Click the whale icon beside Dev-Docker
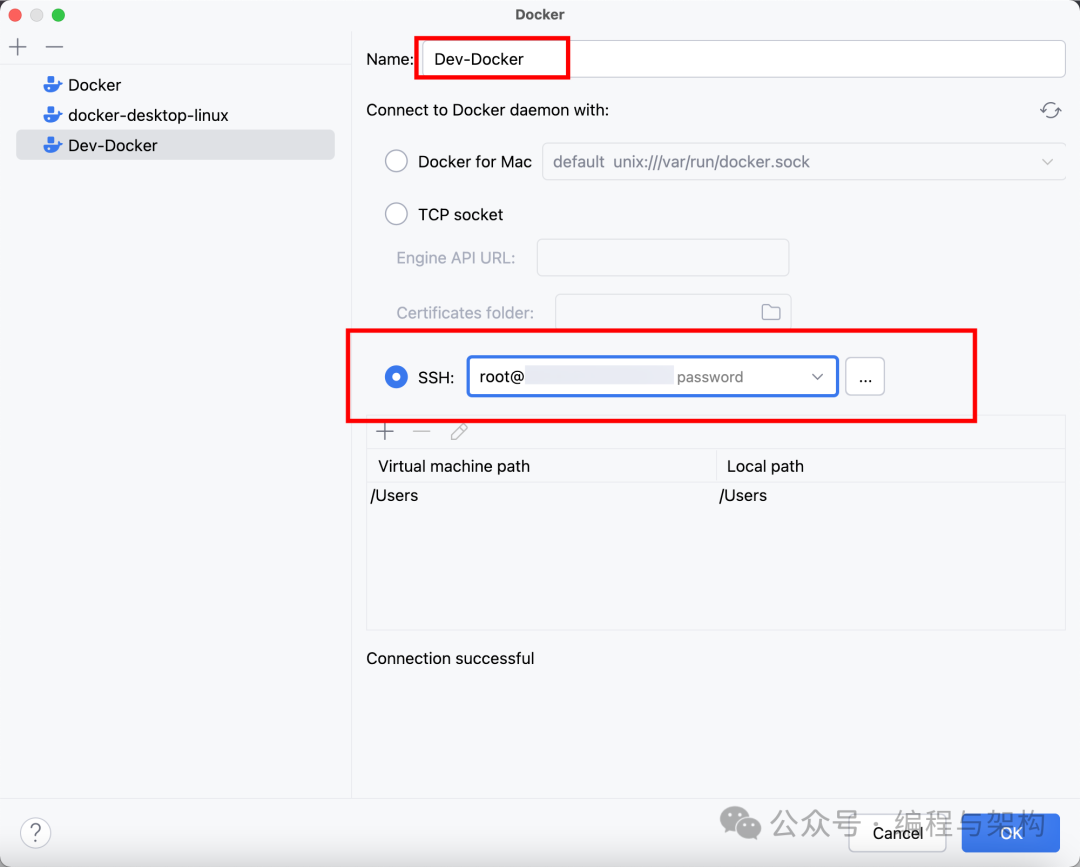 (x=52, y=145)
